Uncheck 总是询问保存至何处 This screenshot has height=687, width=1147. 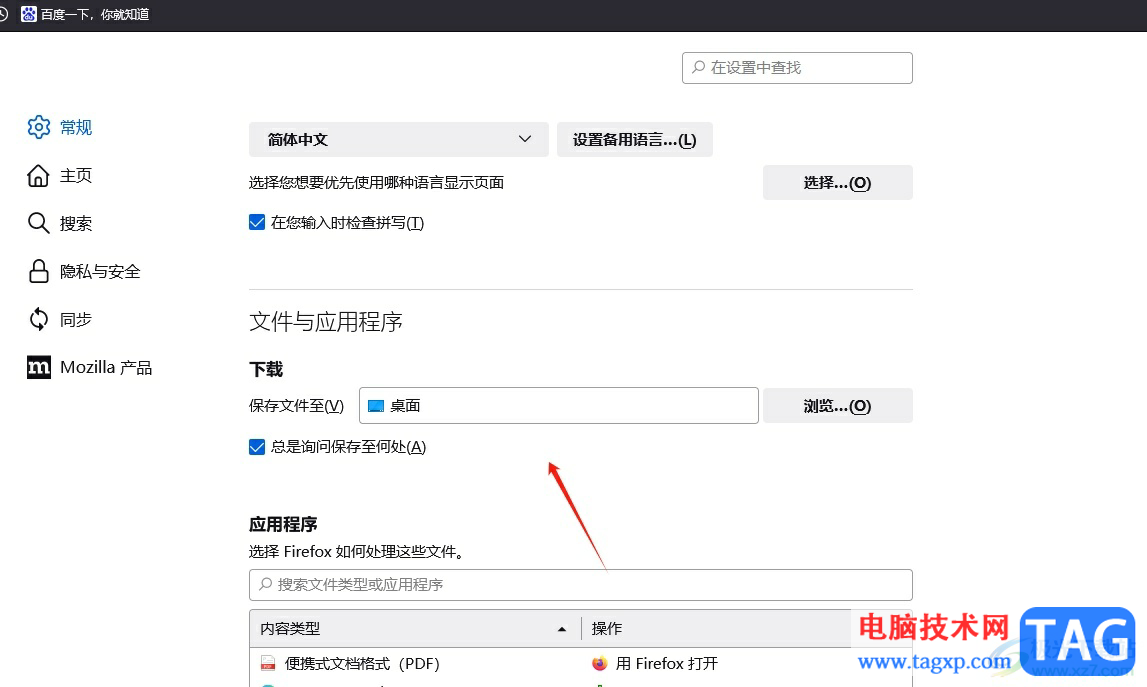pos(257,446)
